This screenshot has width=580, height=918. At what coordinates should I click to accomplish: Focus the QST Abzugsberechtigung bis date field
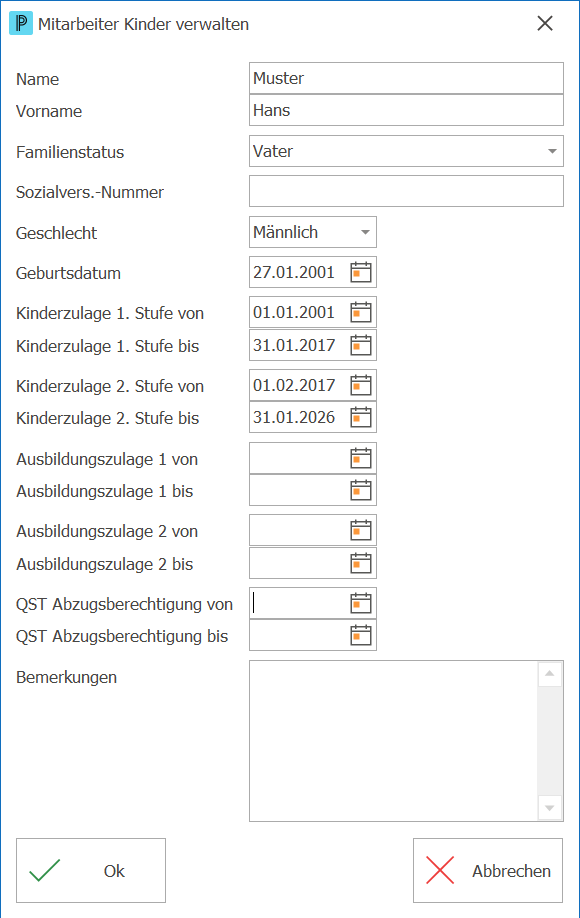click(313, 635)
